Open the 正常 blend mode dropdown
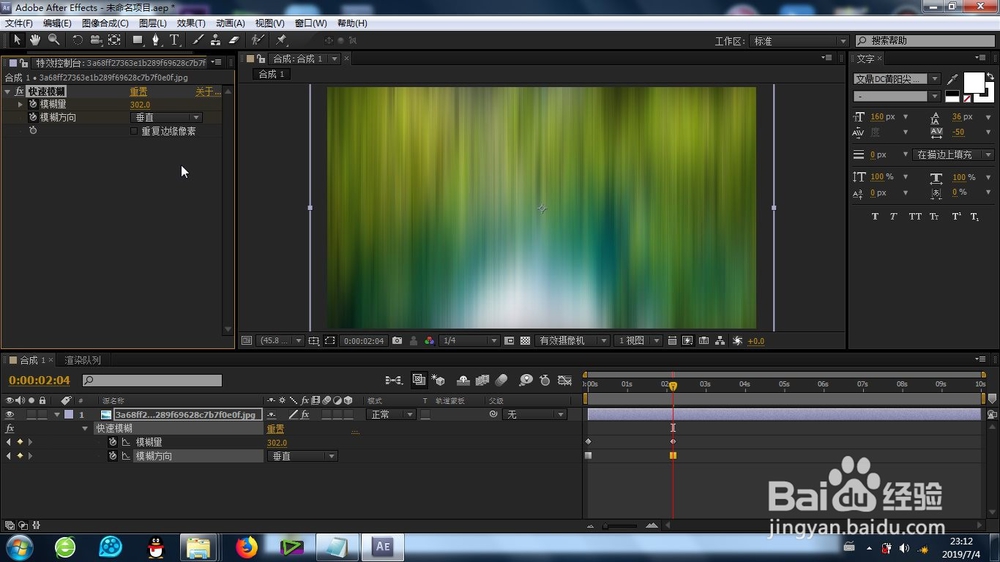The width and height of the screenshot is (1000, 562). click(x=392, y=415)
